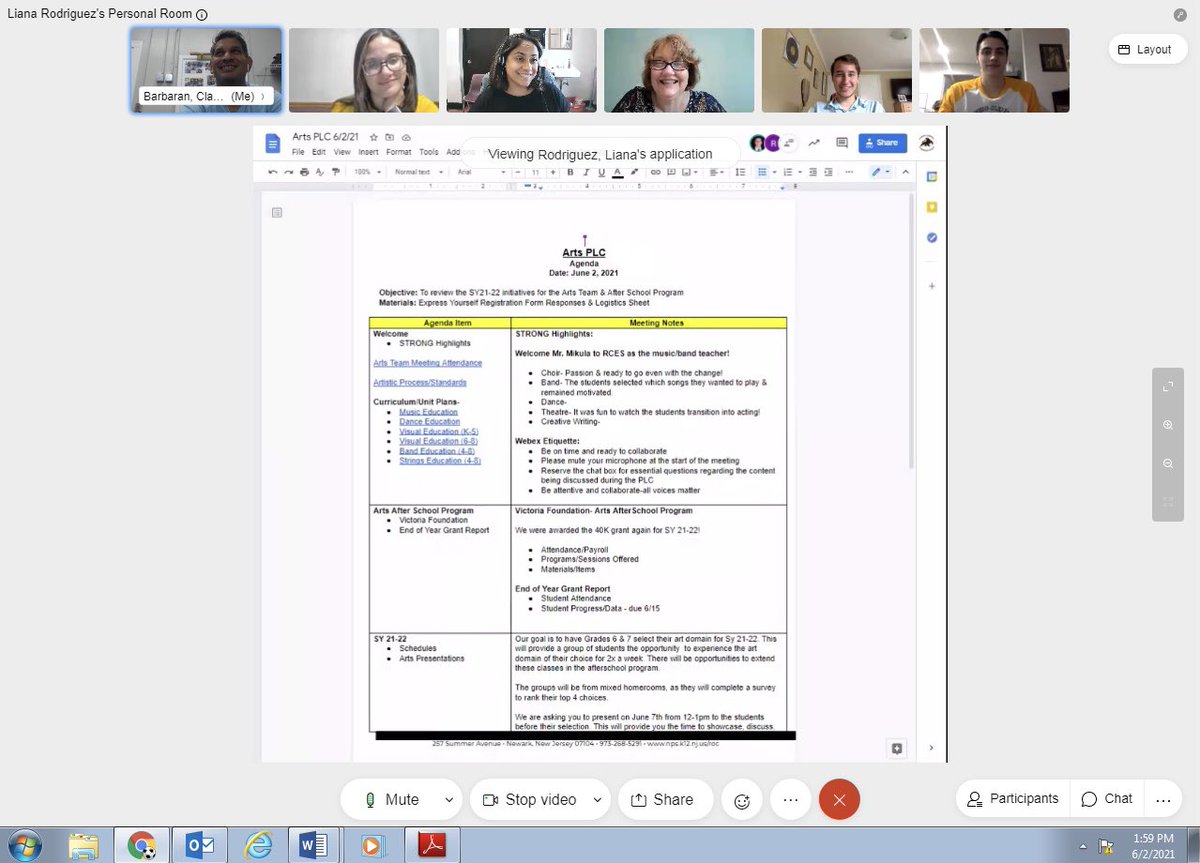Image resolution: width=1200 pixels, height=863 pixels.
Task: Open Google Keep in the side panel
Action: coord(932,207)
